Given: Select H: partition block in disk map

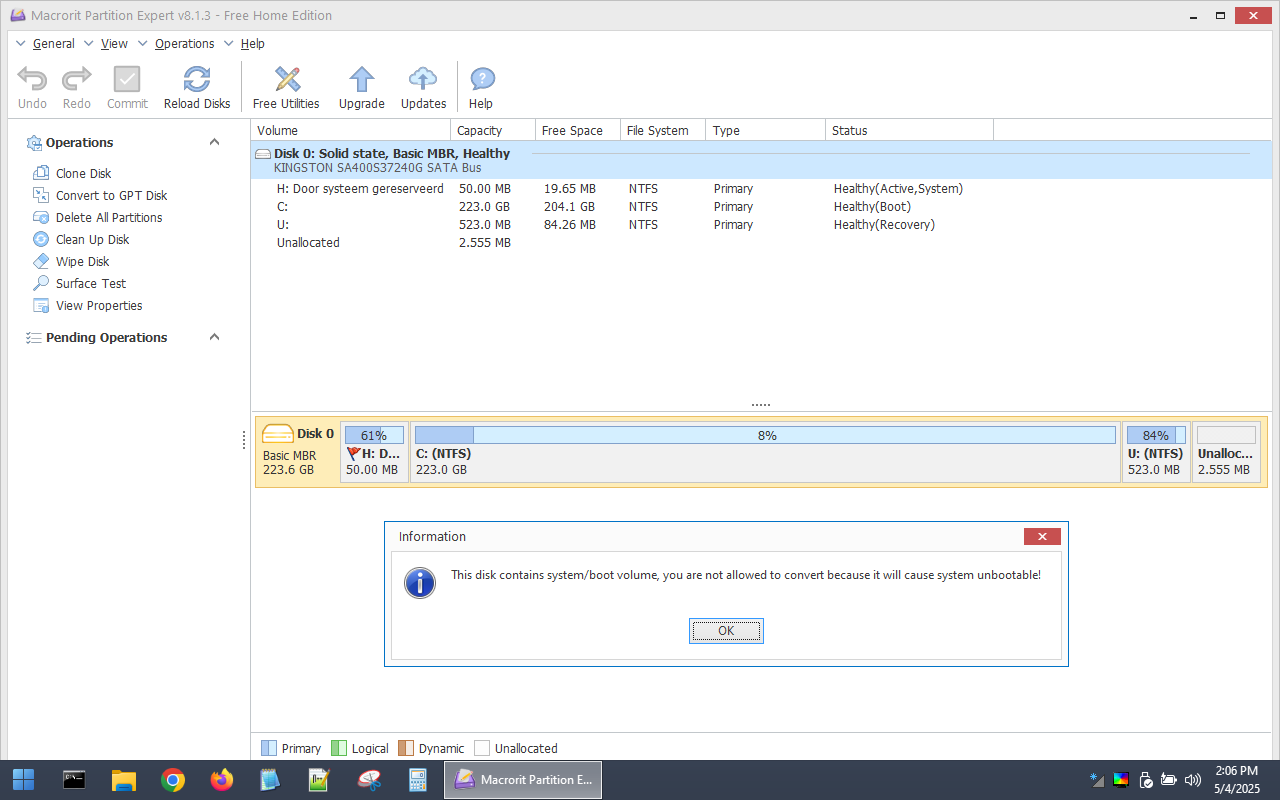Looking at the screenshot, I should 374,452.
